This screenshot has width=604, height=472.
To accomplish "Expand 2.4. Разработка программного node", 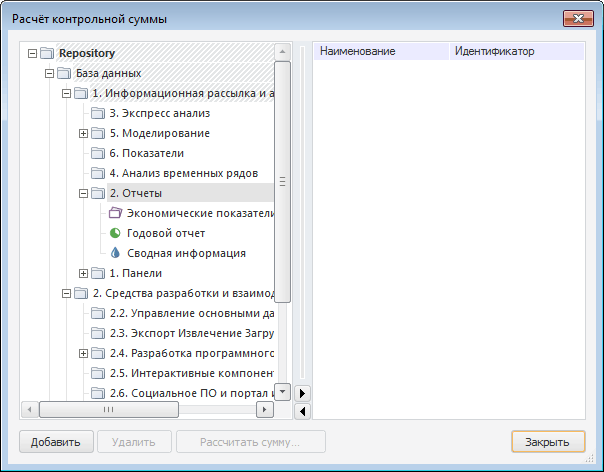I will [83, 353].
